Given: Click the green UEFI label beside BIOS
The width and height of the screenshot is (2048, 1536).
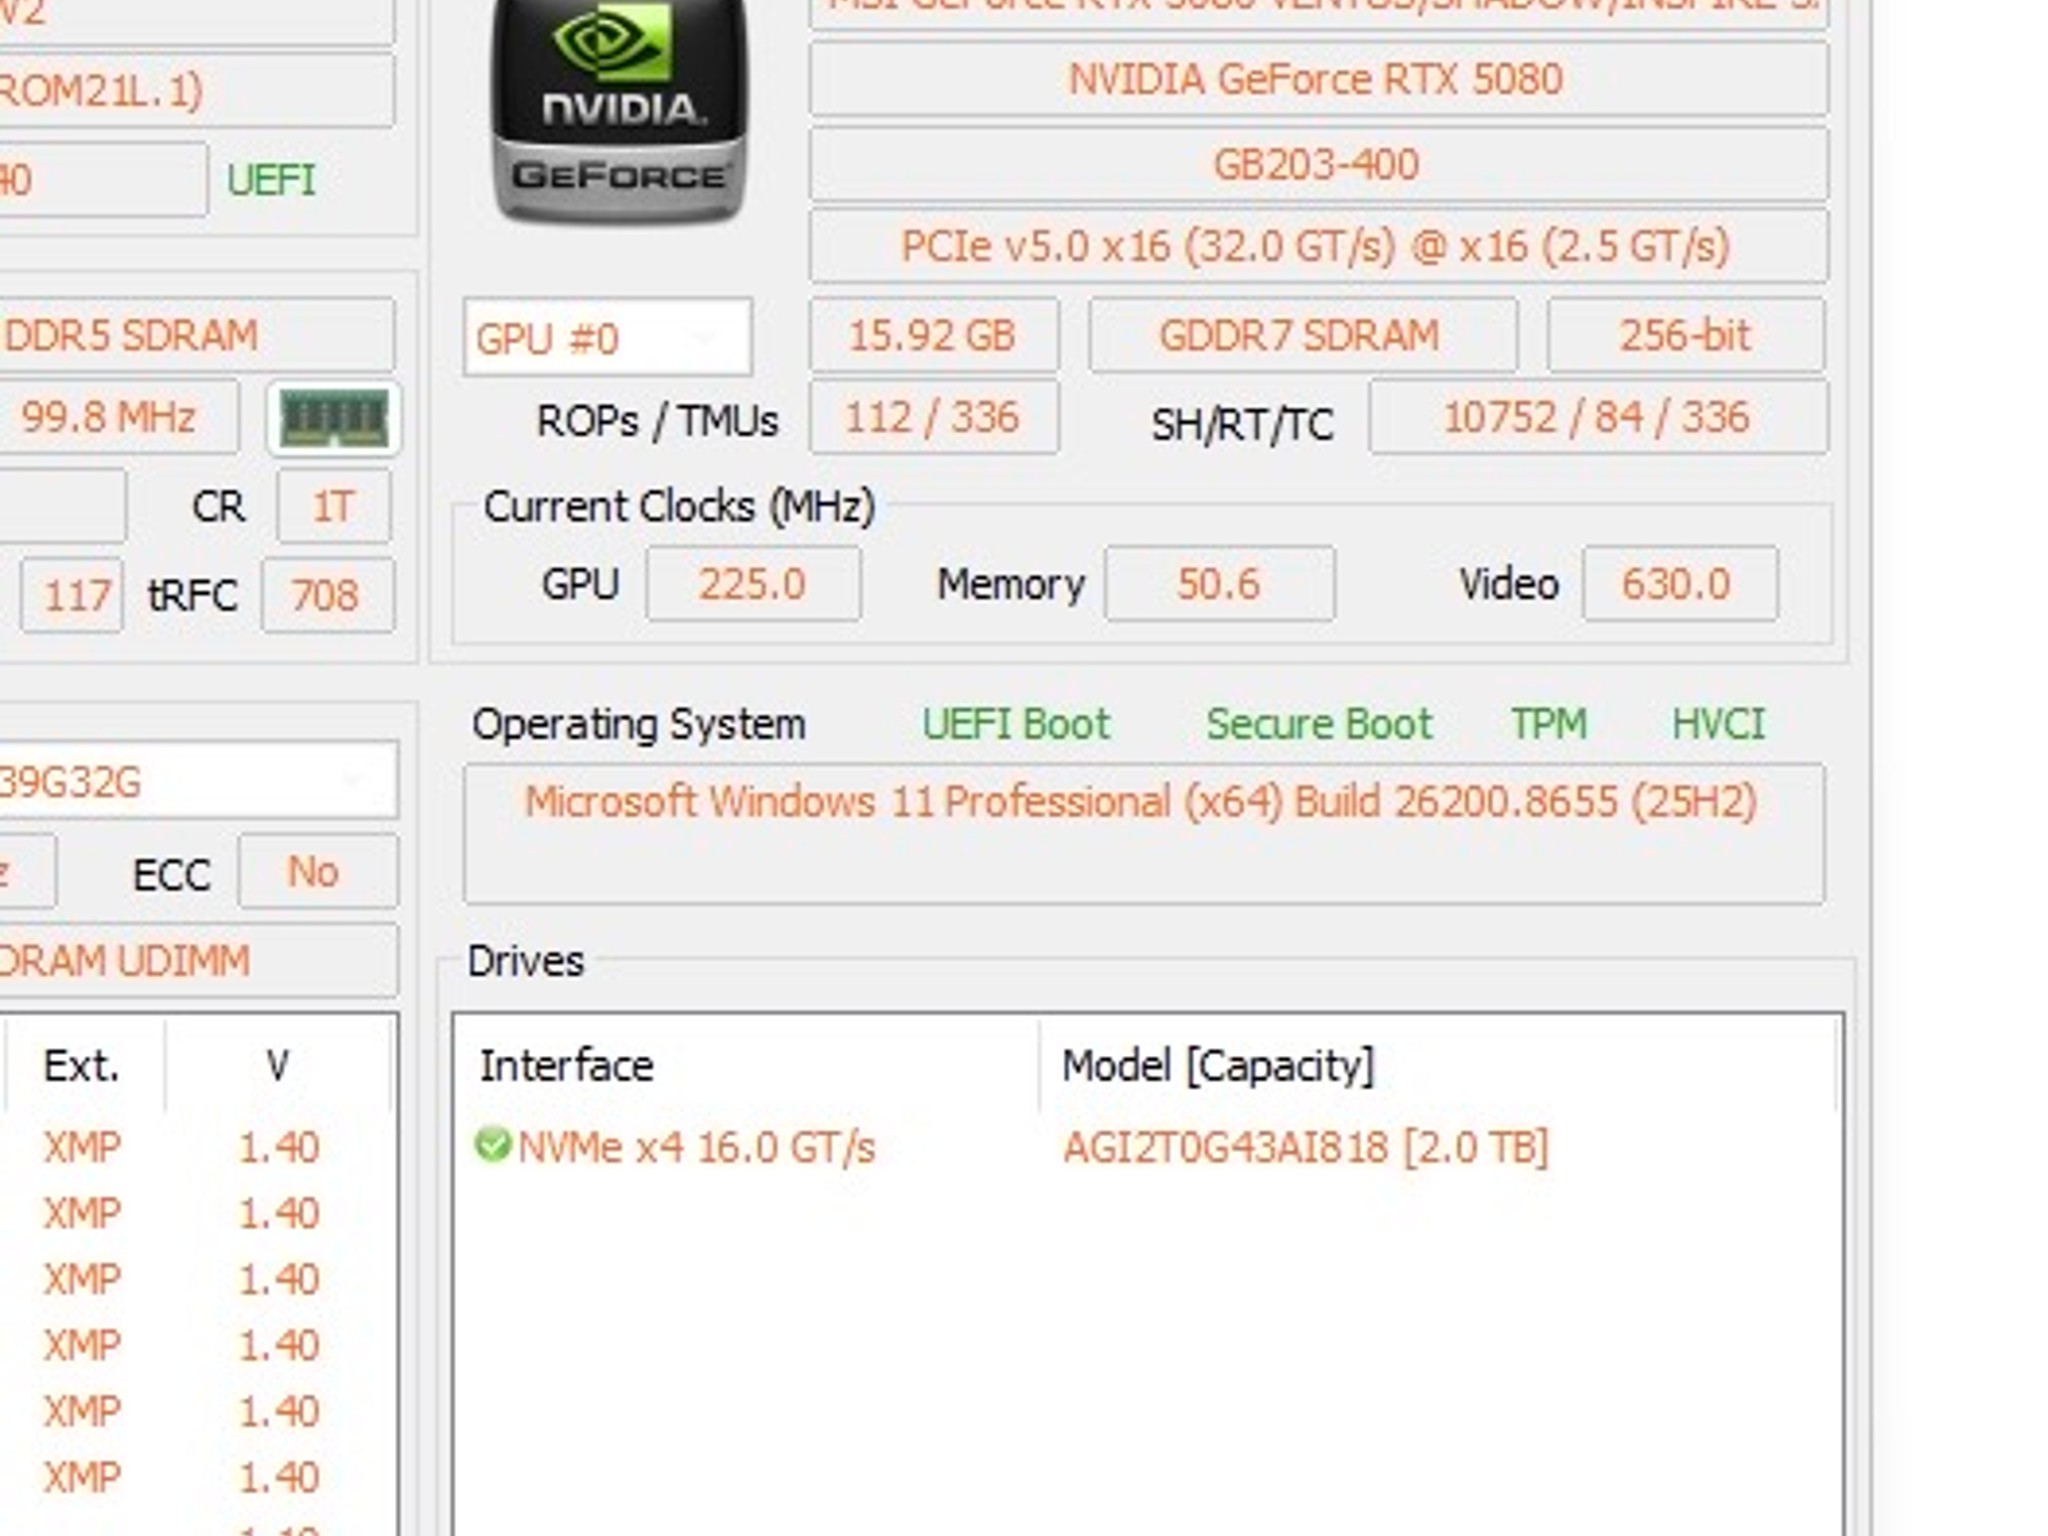Looking at the screenshot, I should [x=271, y=181].
